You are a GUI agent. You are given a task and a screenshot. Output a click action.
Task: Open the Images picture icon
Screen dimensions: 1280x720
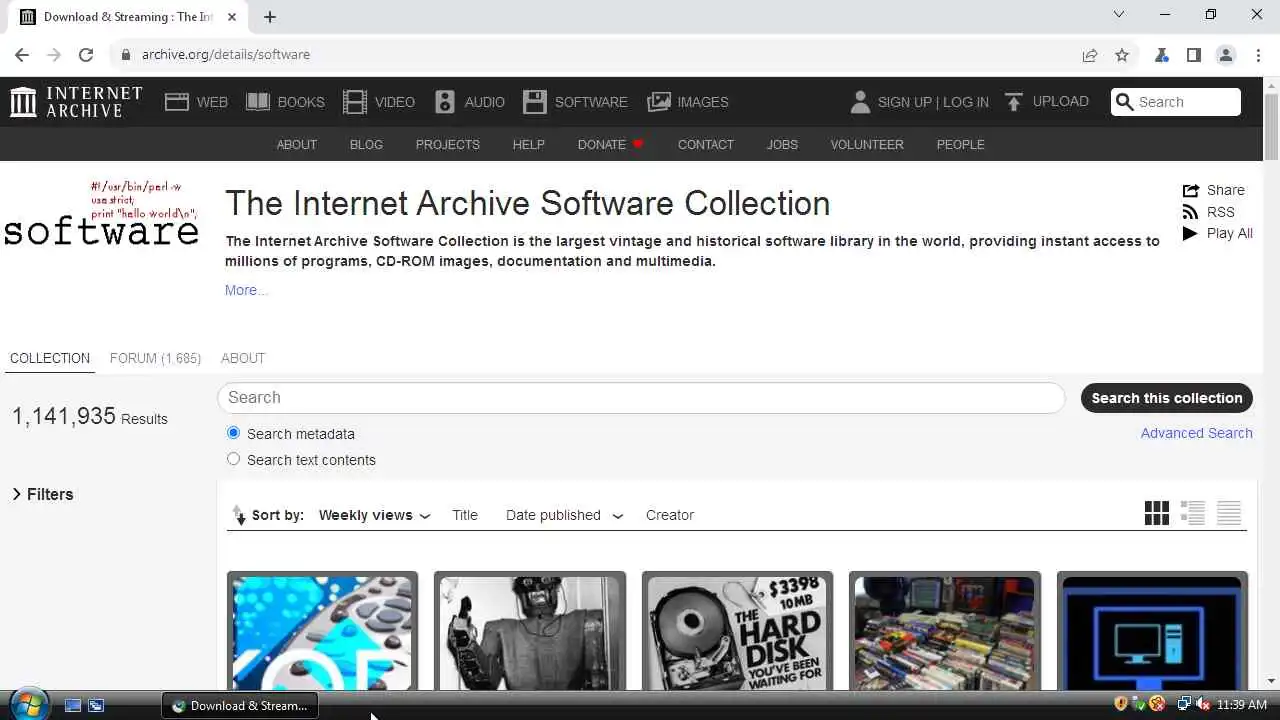click(659, 101)
